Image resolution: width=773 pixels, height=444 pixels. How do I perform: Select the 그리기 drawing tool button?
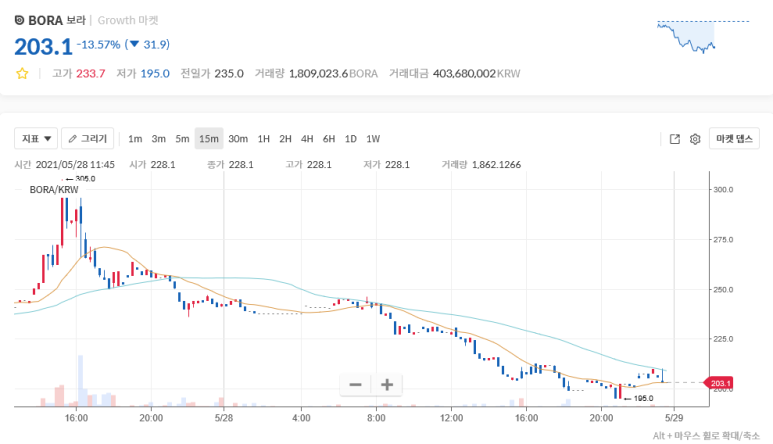[x=88, y=138]
